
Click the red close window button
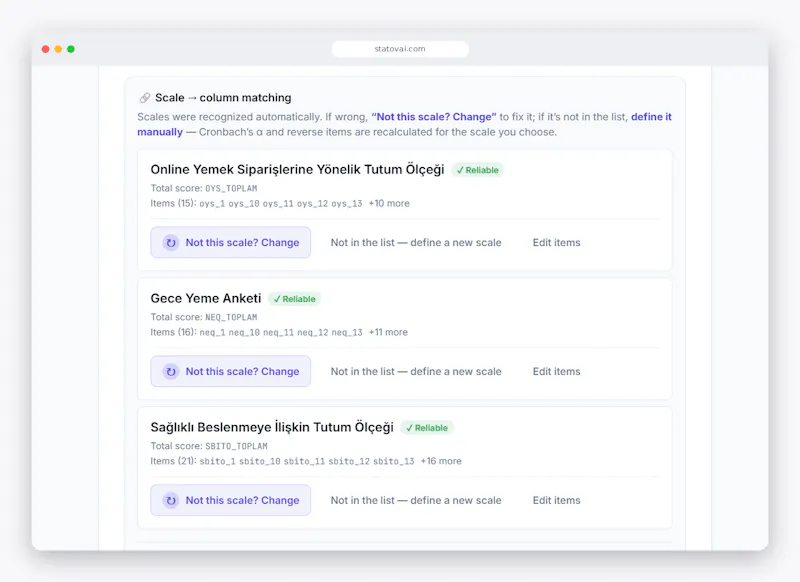click(x=45, y=49)
